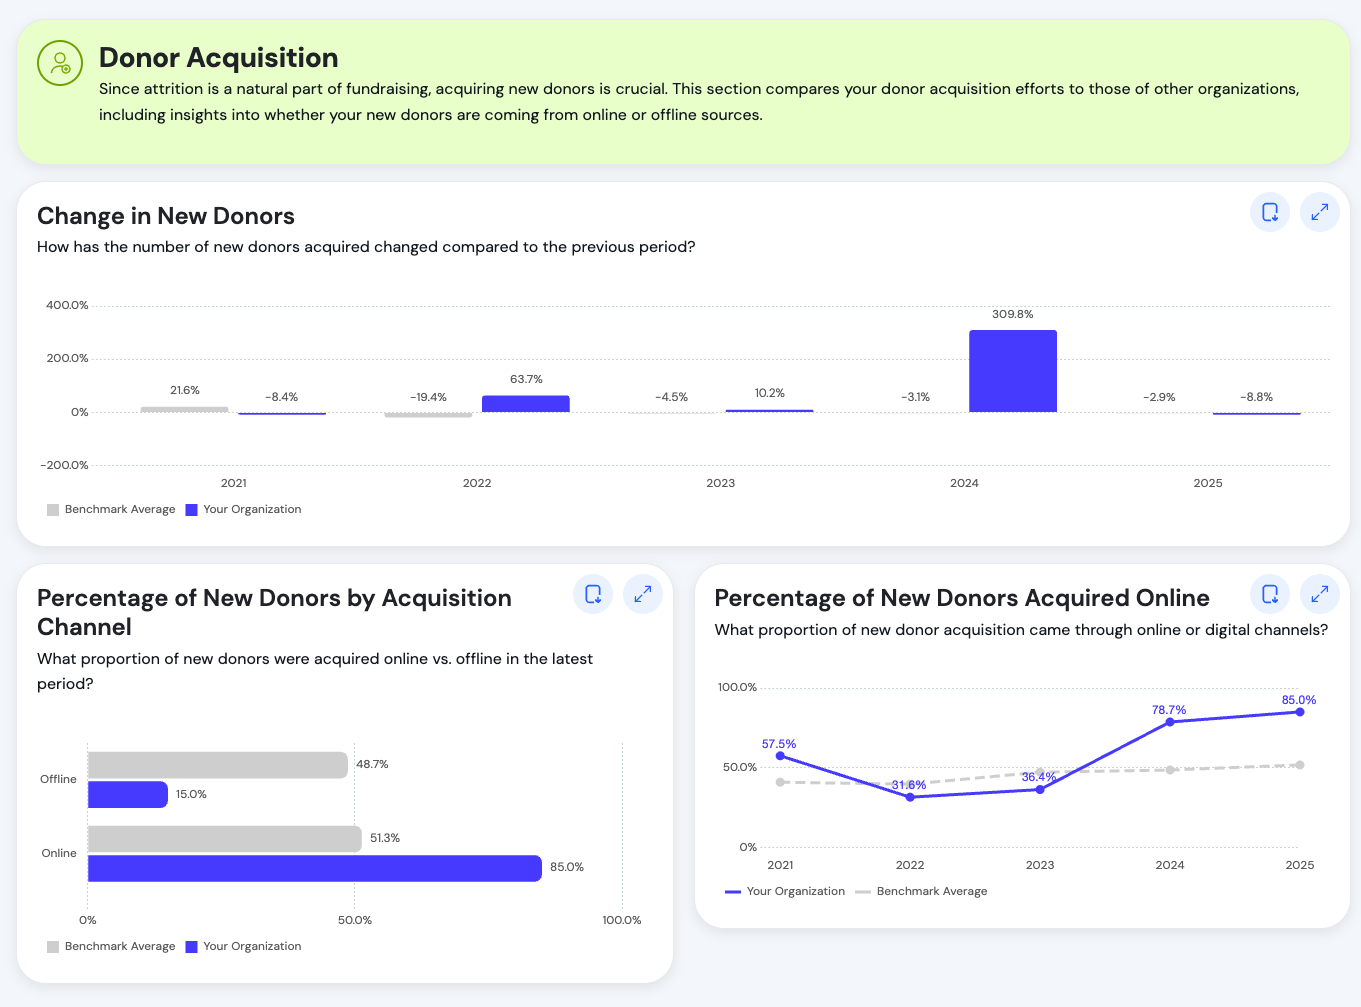Toggle Benchmark Average legend in Acquisition Channel chart
Image resolution: width=1361 pixels, height=1007 pixels.
[110, 947]
